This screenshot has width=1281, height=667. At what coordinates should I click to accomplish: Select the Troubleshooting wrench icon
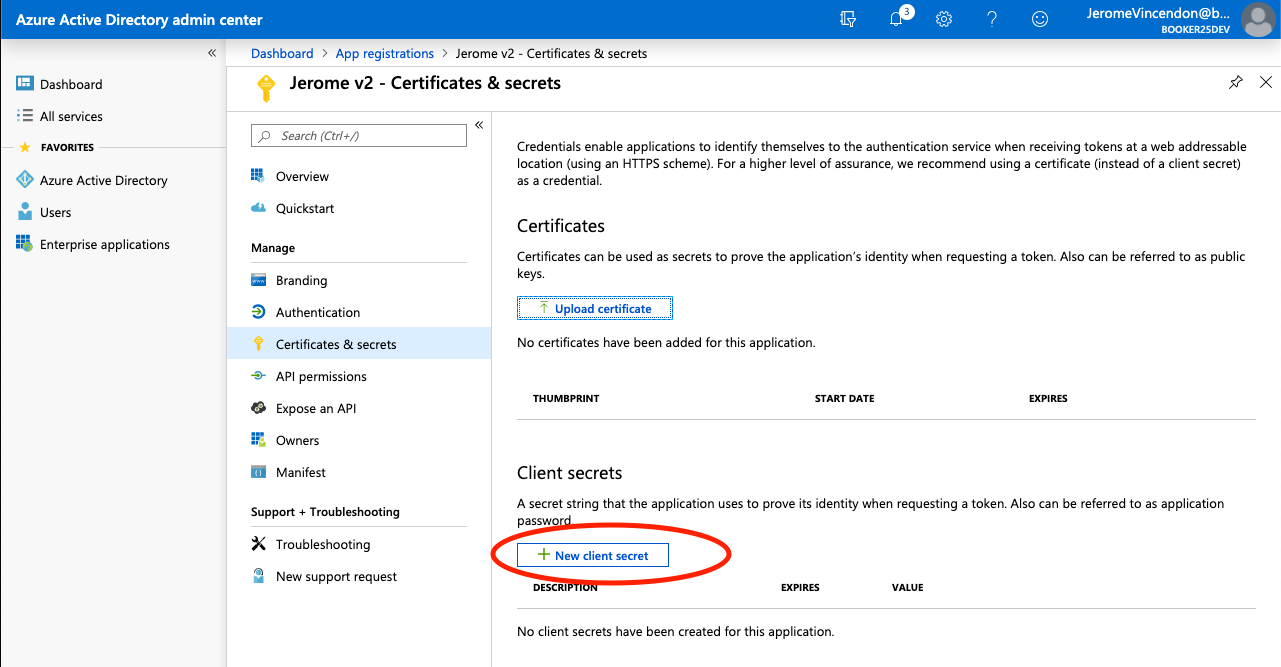coord(261,544)
